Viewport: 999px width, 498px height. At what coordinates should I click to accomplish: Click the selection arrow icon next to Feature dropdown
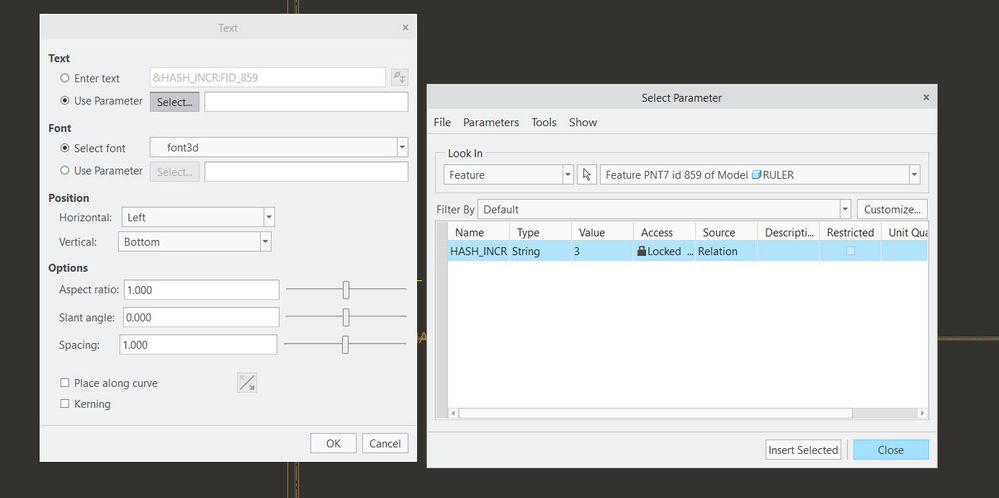click(x=587, y=175)
